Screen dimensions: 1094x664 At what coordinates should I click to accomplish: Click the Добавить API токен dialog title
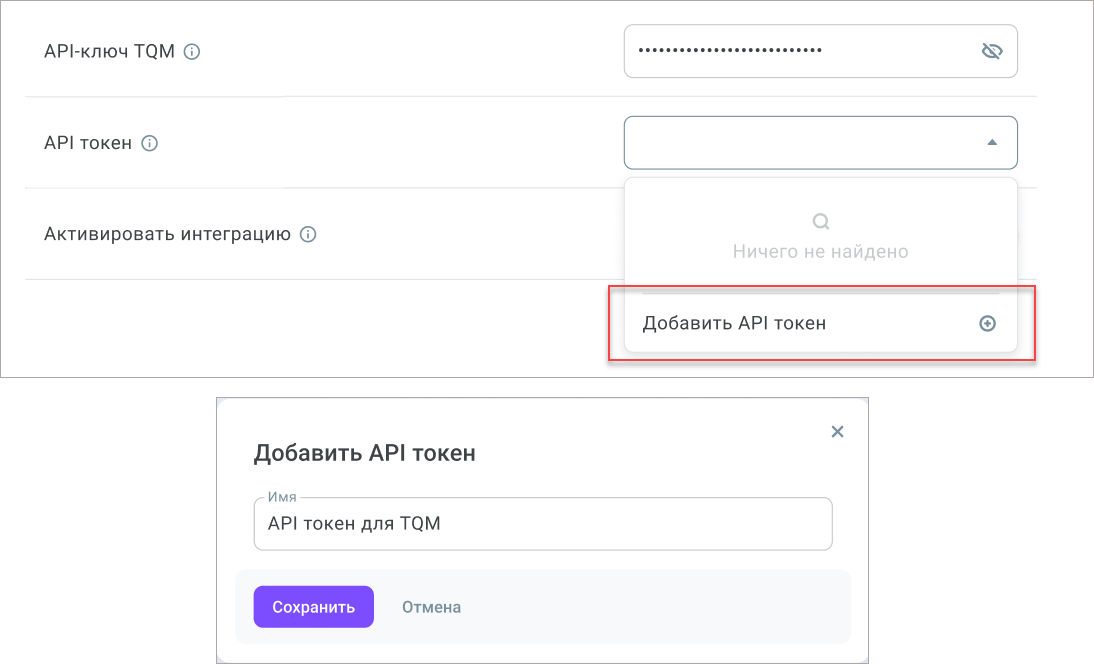coord(365,453)
